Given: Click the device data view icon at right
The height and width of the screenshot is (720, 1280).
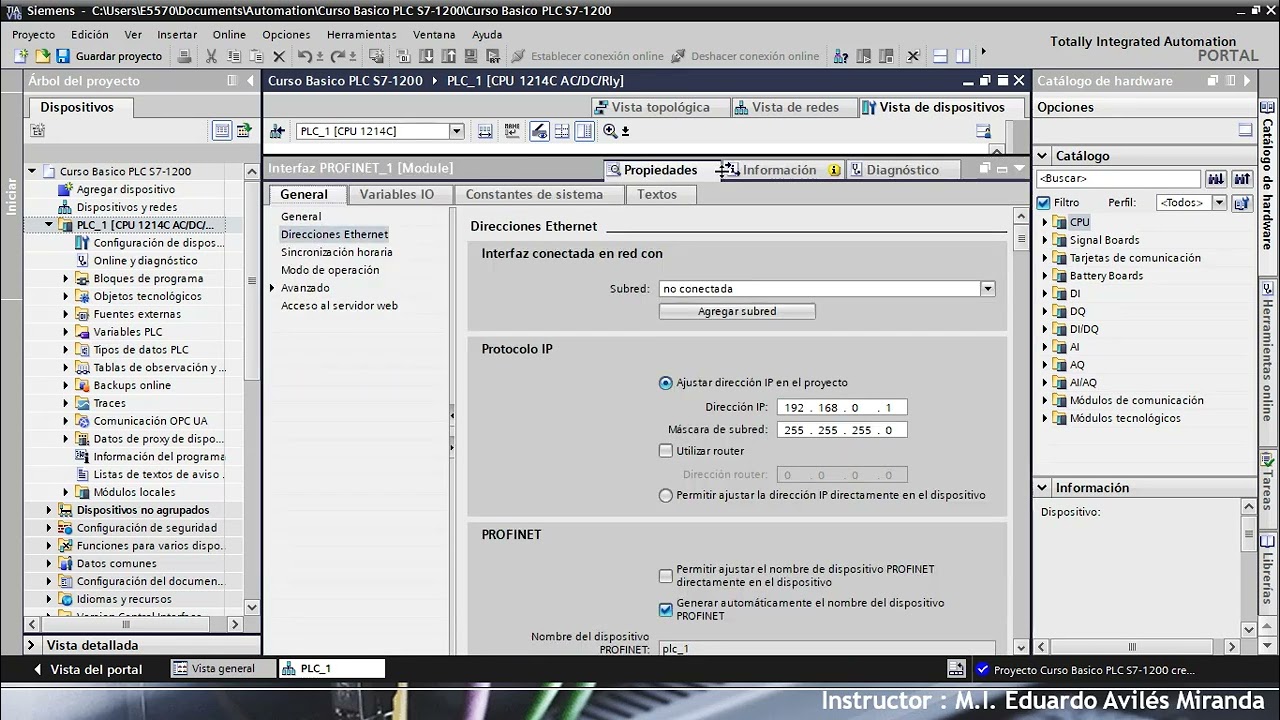Looking at the screenshot, I should click(x=983, y=131).
